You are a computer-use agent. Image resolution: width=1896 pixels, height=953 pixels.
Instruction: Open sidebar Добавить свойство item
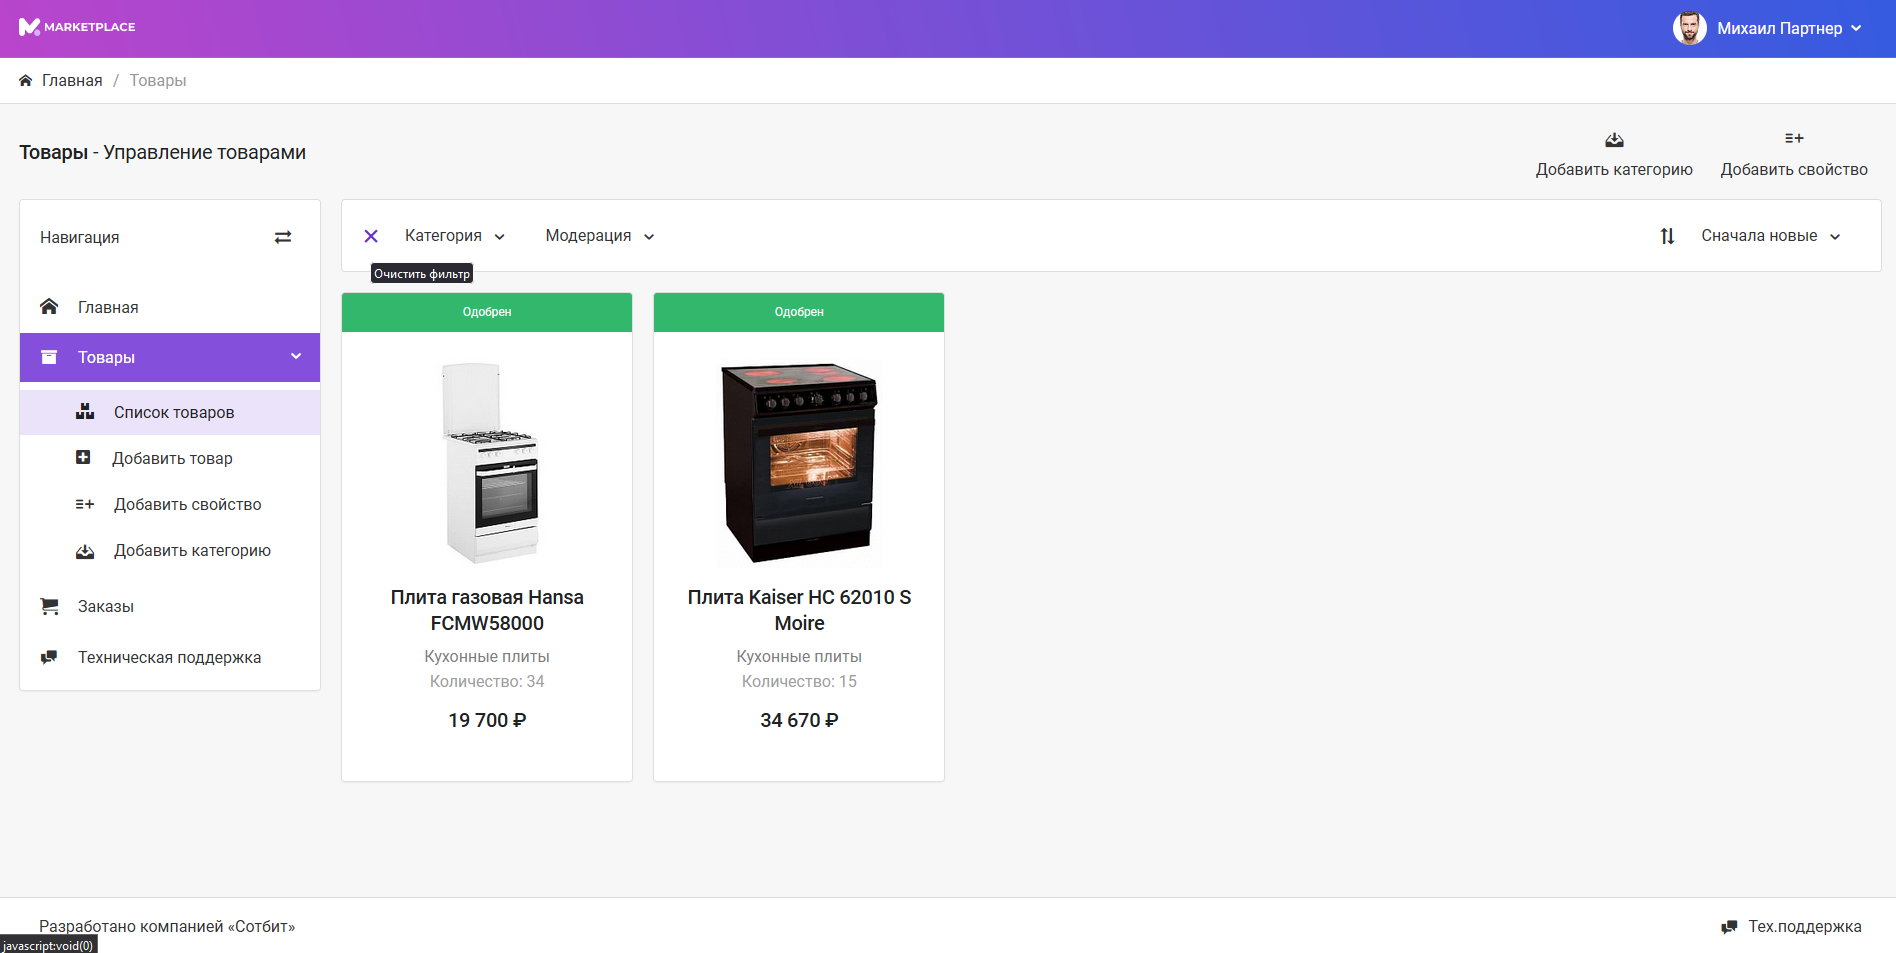click(x=187, y=504)
